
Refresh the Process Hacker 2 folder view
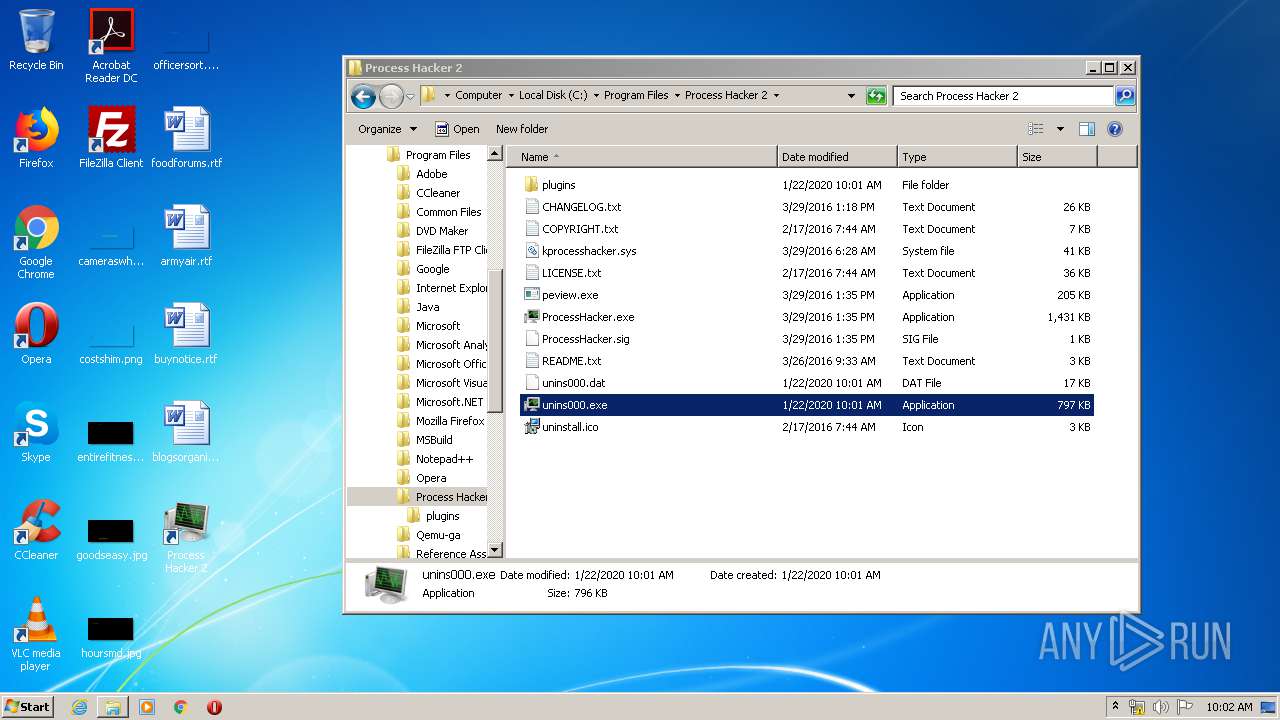[x=876, y=96]
